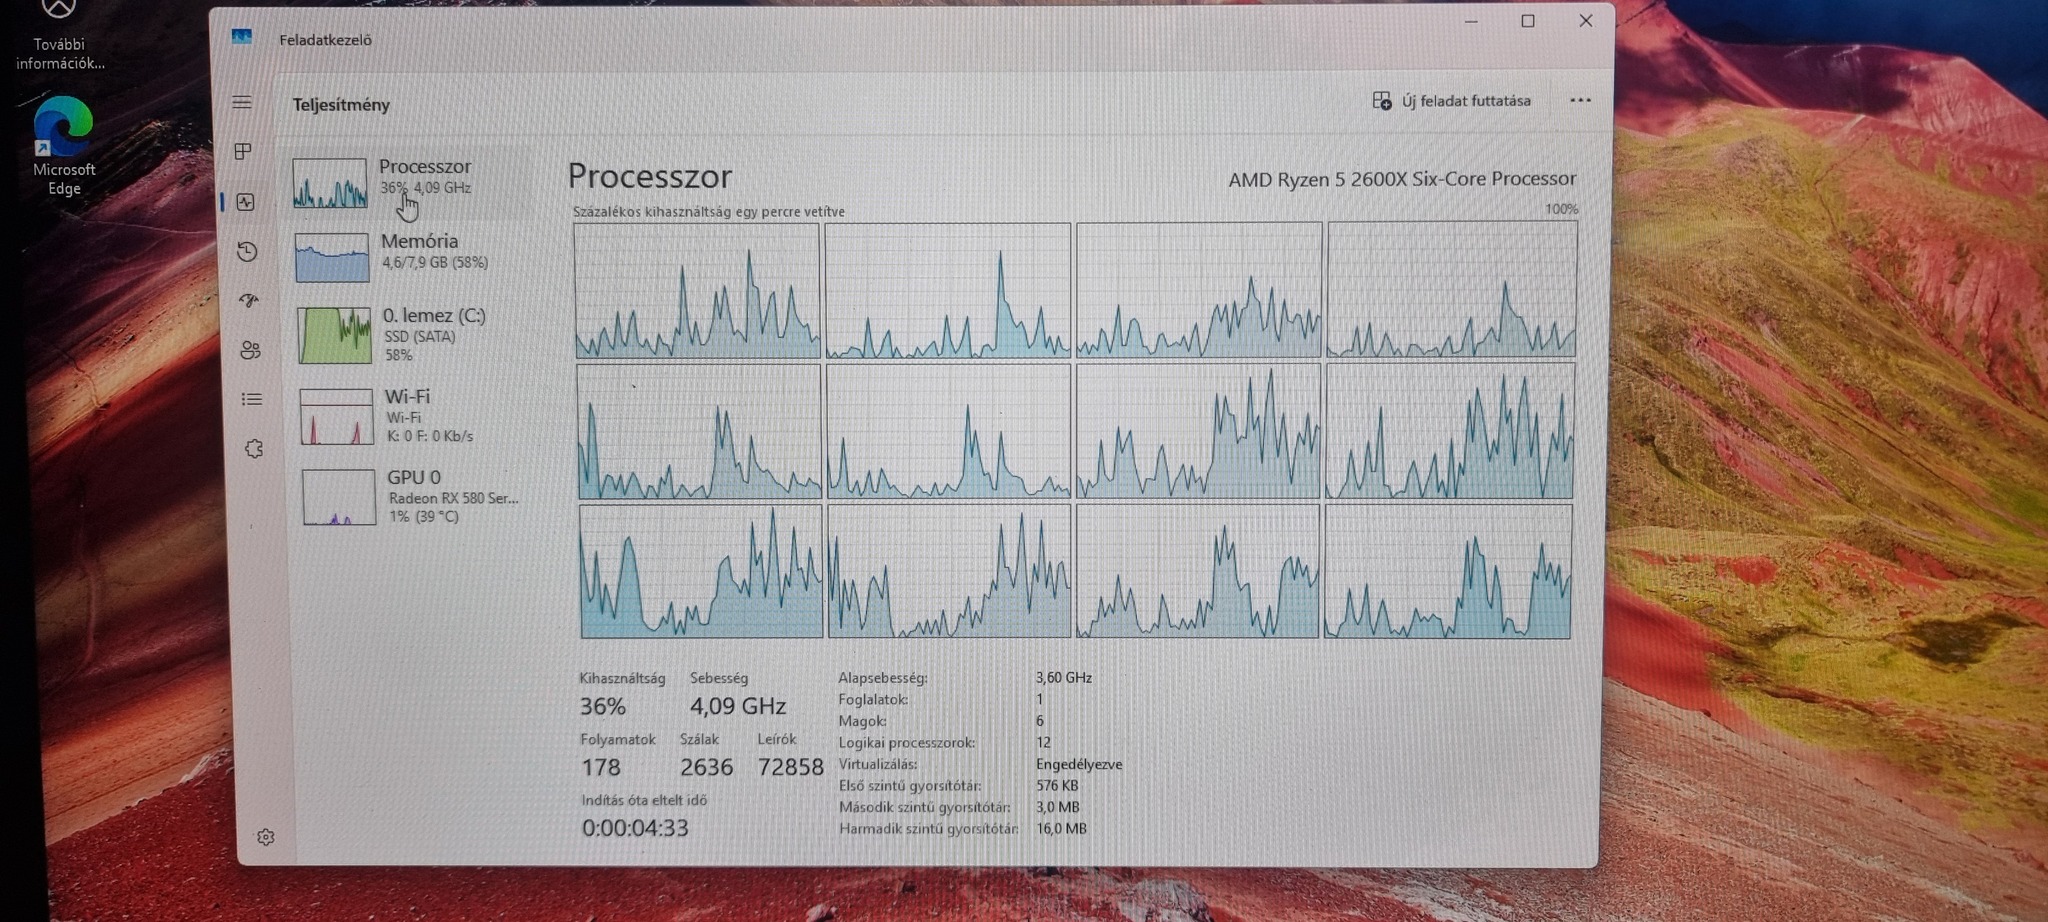Click the 16,0 MB cache value
2048x922 pixels.
[x=1062, y=829]
